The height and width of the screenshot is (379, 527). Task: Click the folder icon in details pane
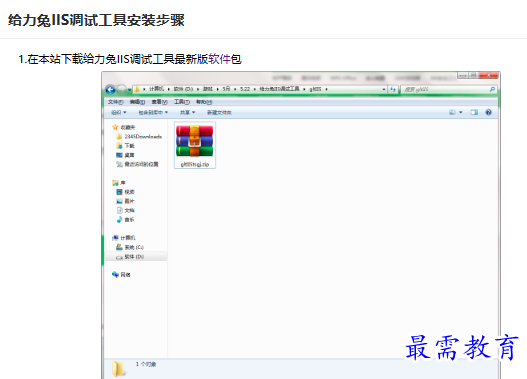pos(119,369)
